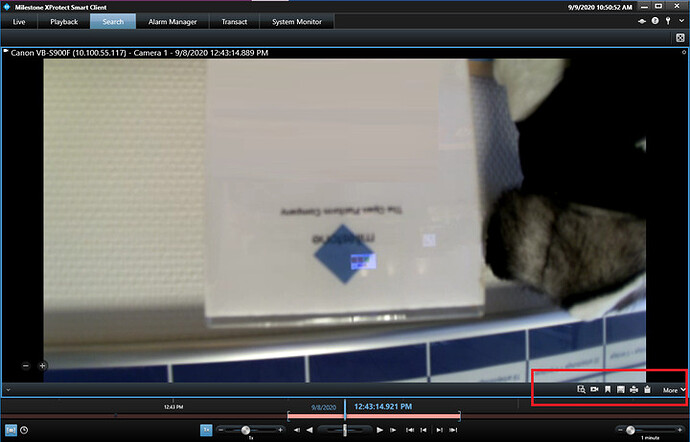Expand the top-right settings chevron menu
690x442 pixels.
point(681,21)
